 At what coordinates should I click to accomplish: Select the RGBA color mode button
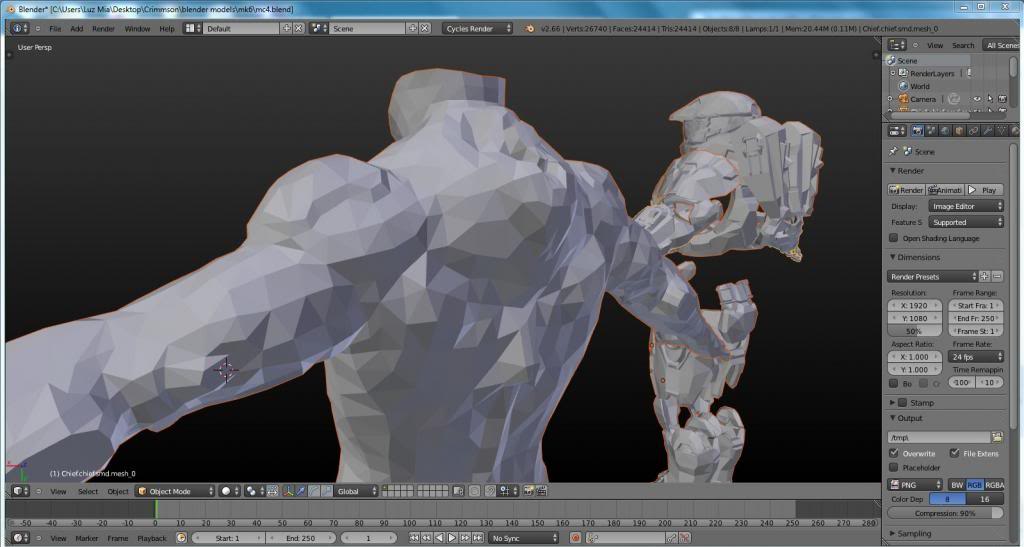pyautogui.click(x=994, y=484)
